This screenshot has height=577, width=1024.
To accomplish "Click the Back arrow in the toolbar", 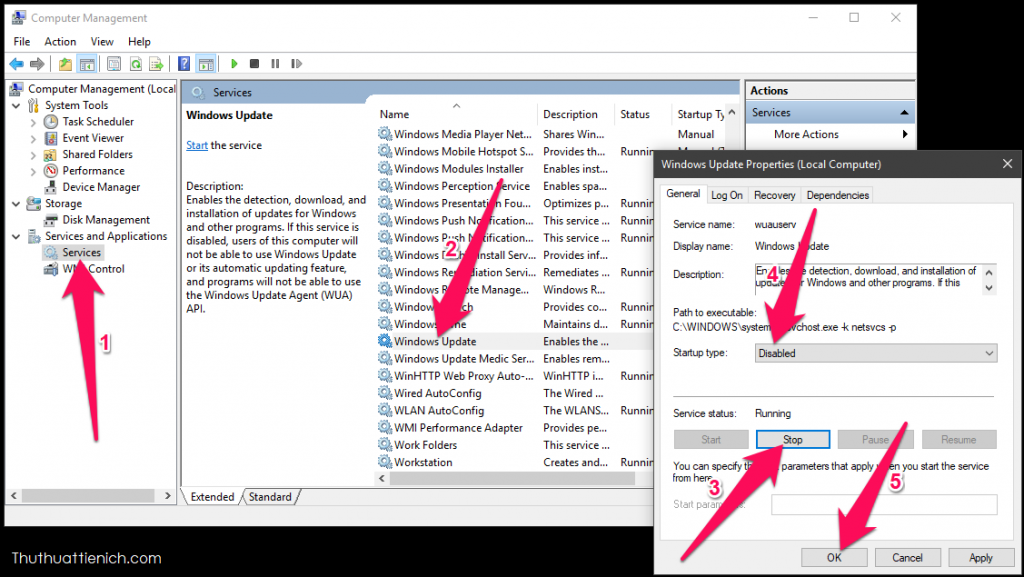I will 17,64.
